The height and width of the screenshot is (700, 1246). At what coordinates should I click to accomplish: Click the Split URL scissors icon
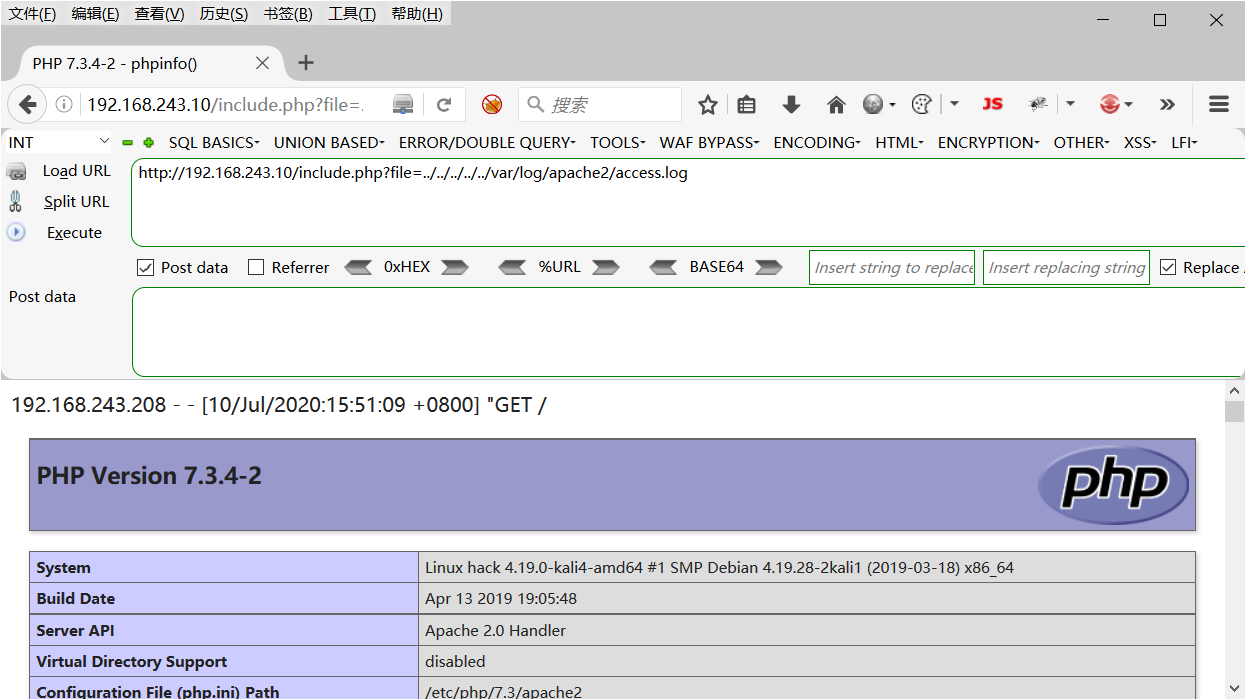[15, 202]
